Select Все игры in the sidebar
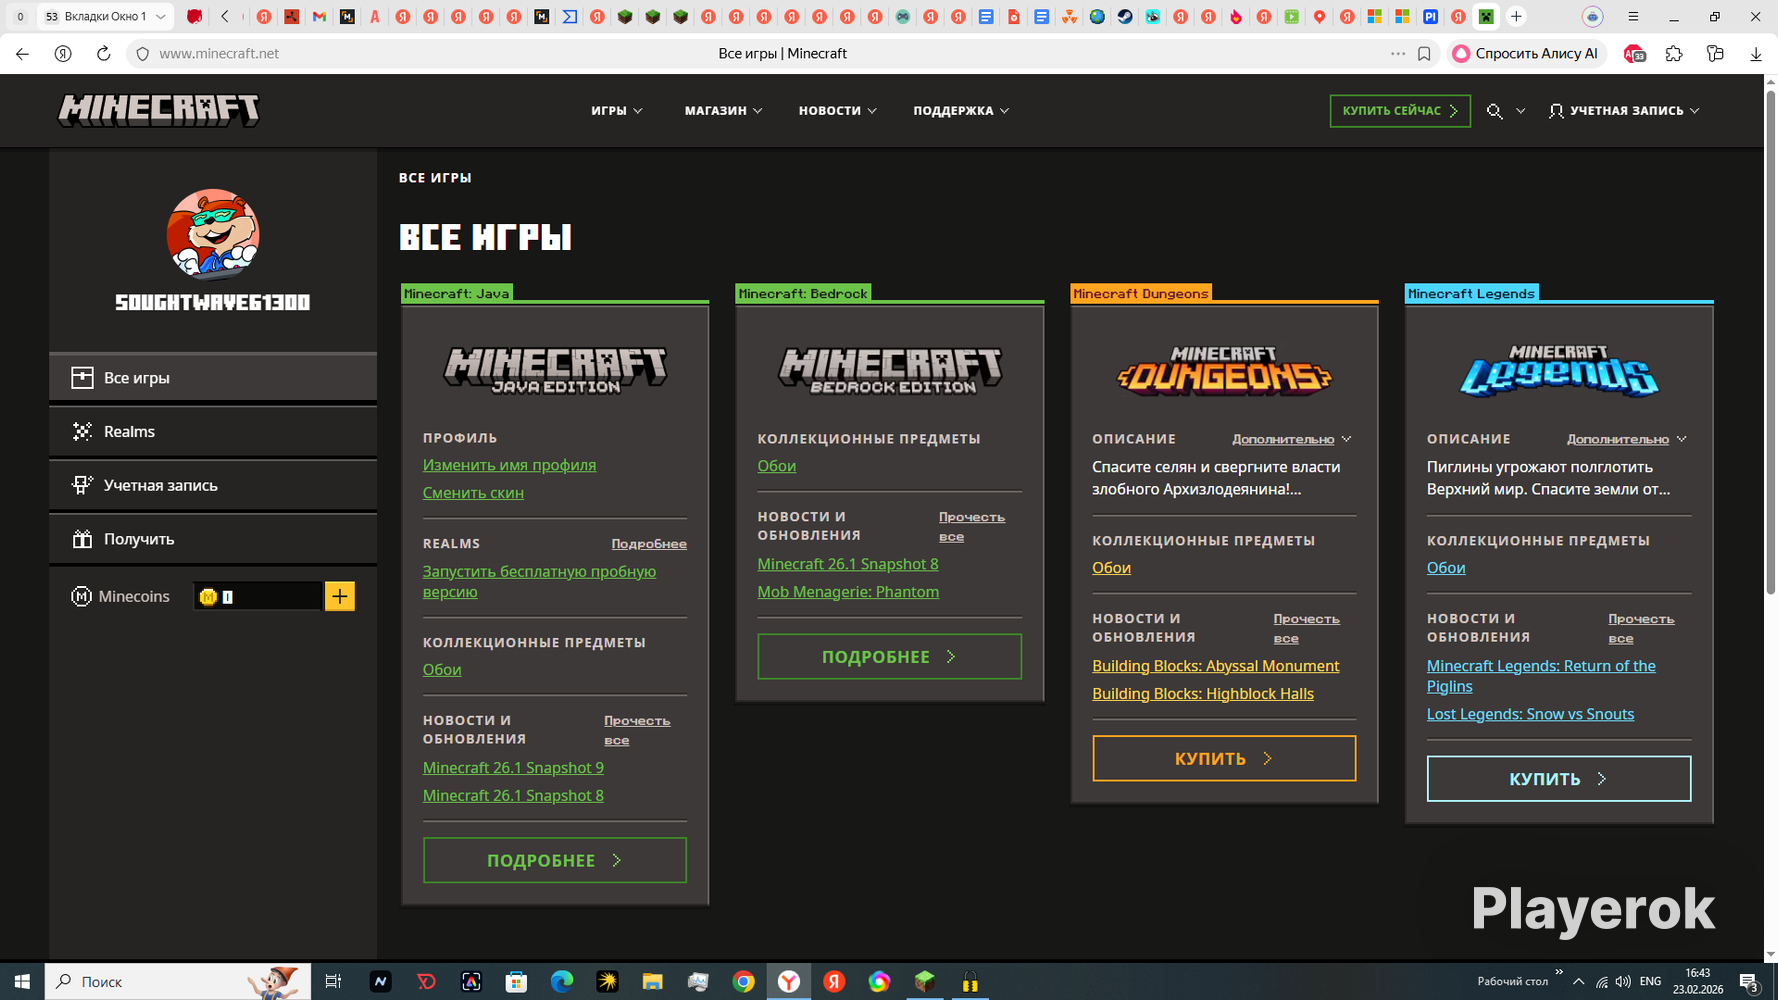 pyautogui.click(x=213, y=378)
